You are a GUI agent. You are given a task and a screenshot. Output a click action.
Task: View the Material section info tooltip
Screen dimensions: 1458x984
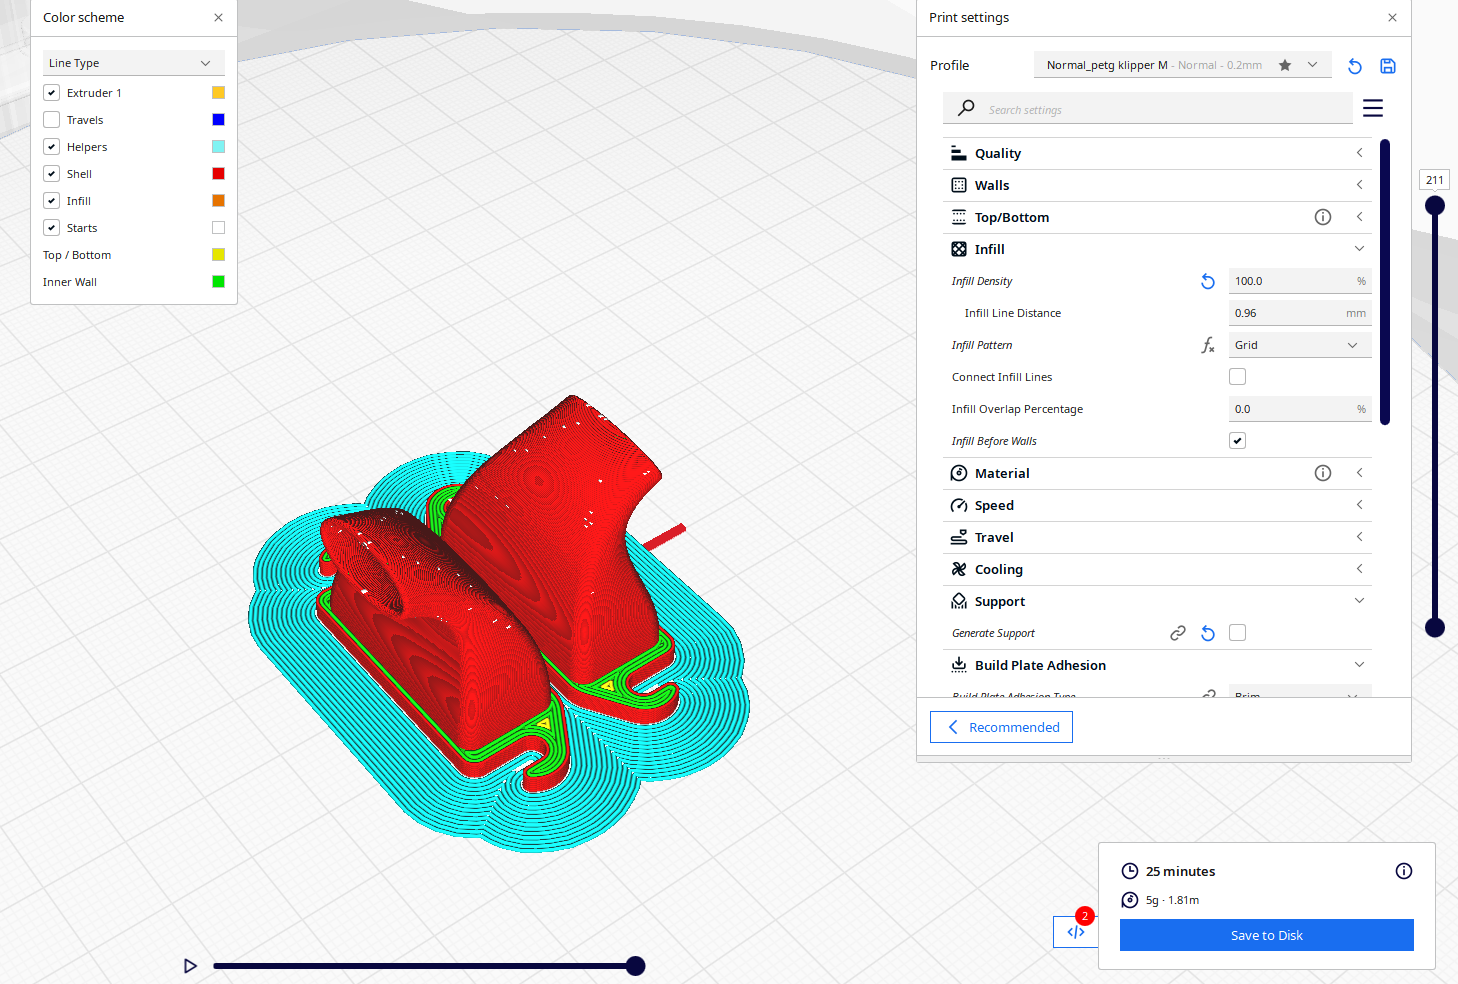coord(1323,472)
